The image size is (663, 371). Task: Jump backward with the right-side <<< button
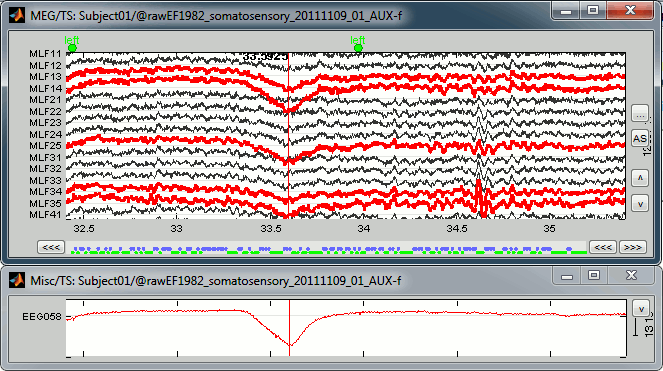click(x=603, y=247)
